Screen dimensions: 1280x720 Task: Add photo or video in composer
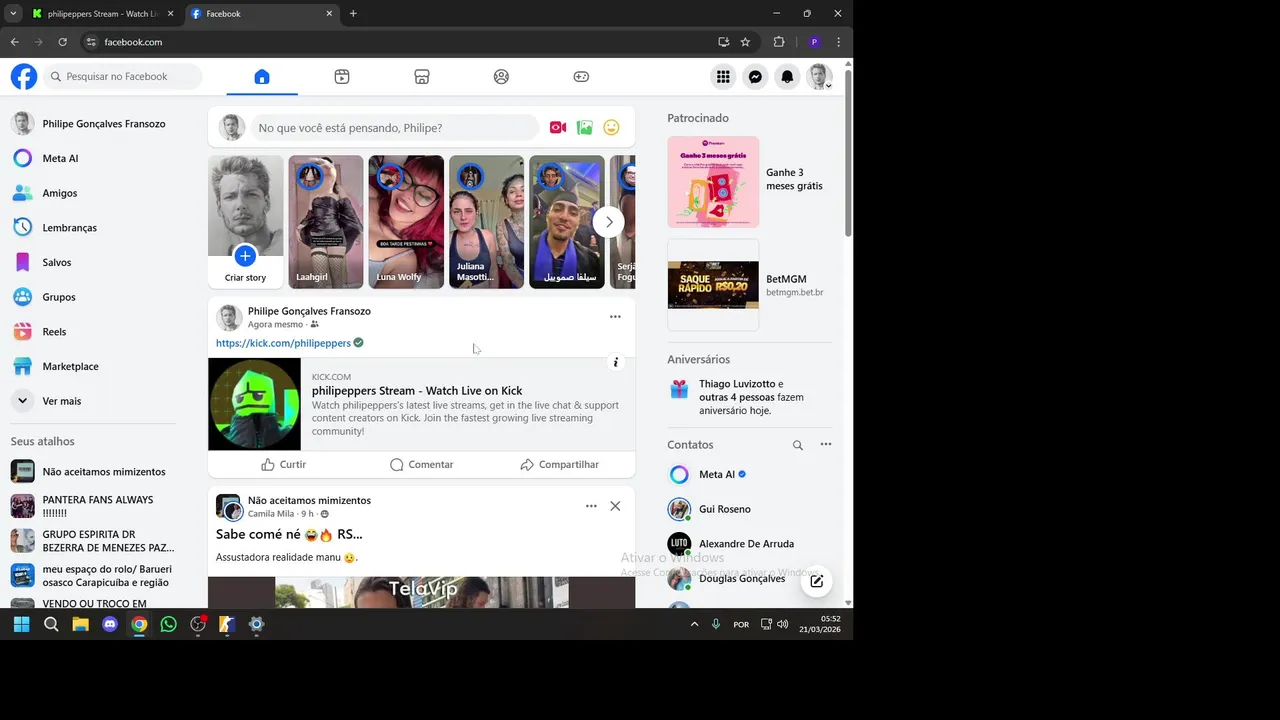[585, 128]
